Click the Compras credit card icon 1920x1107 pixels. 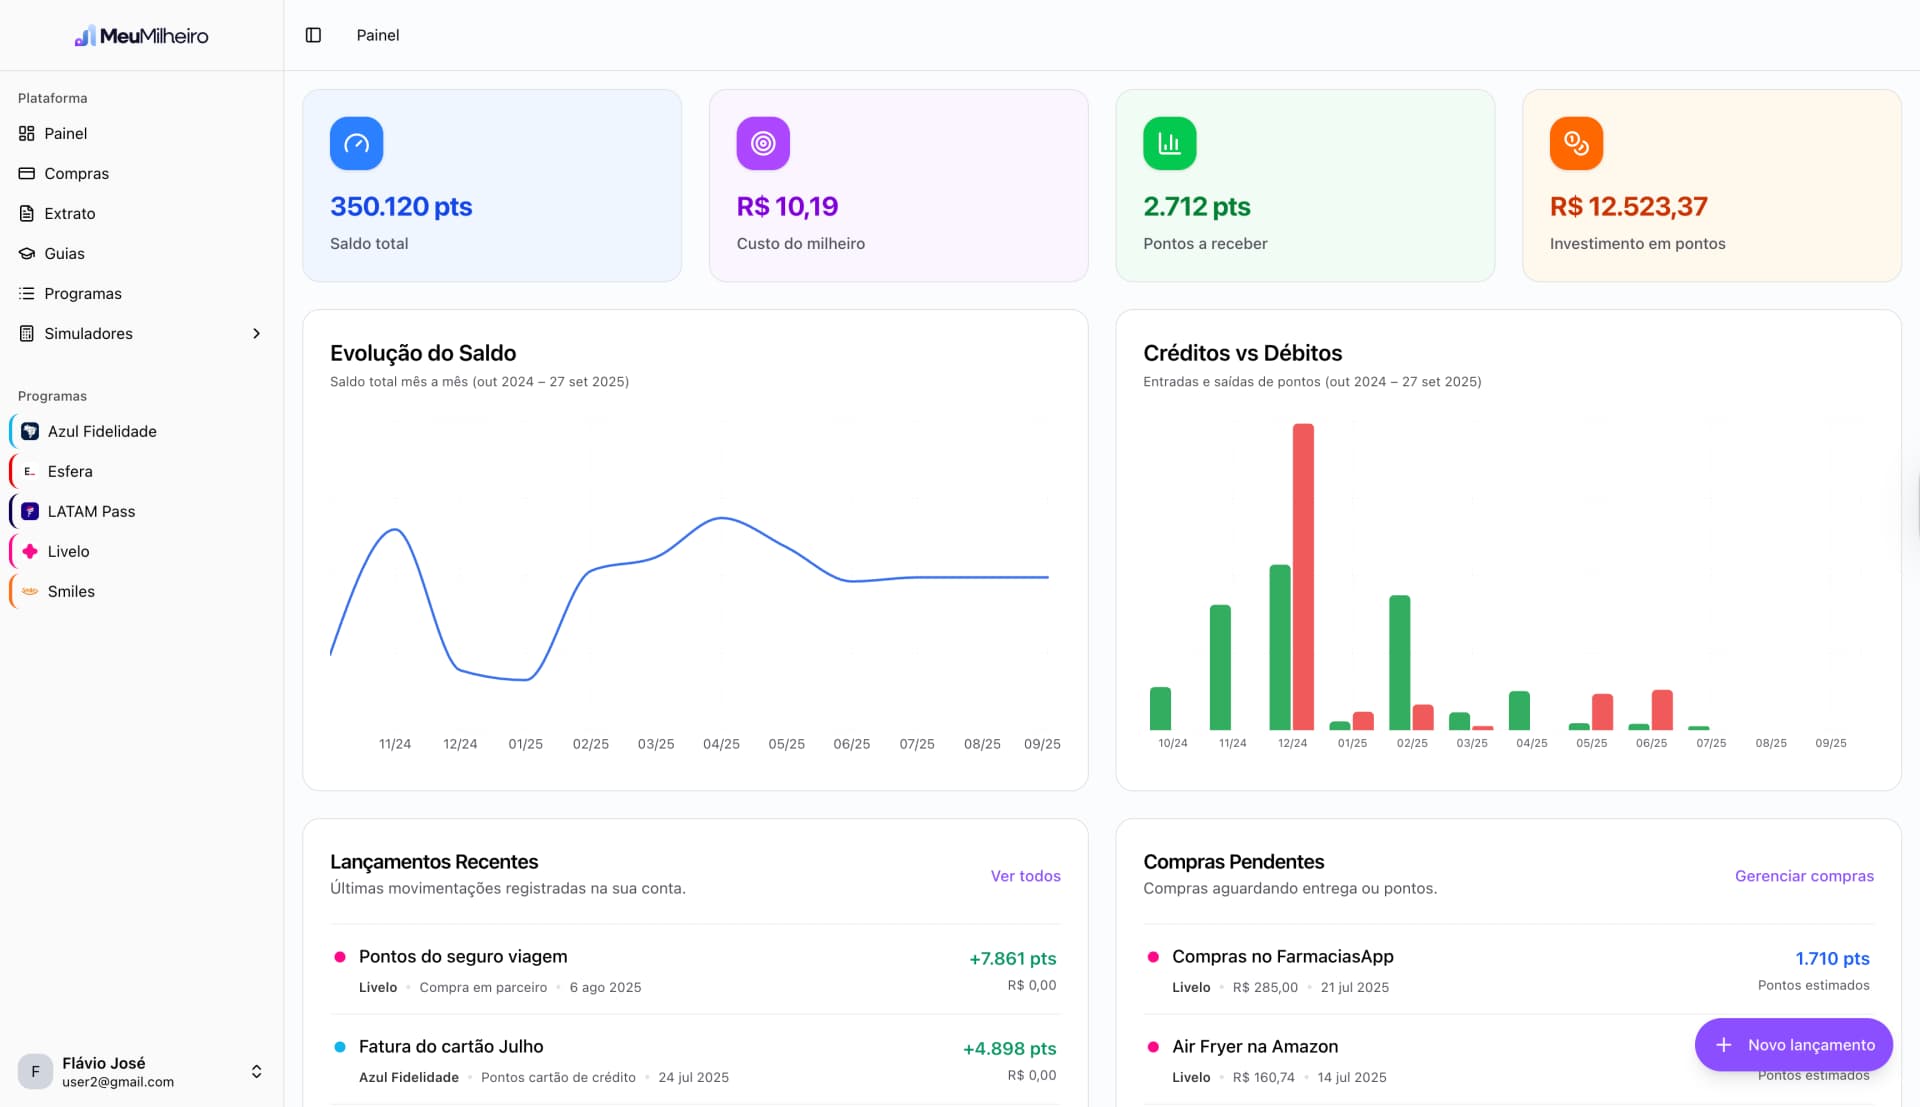coord(26,173)
